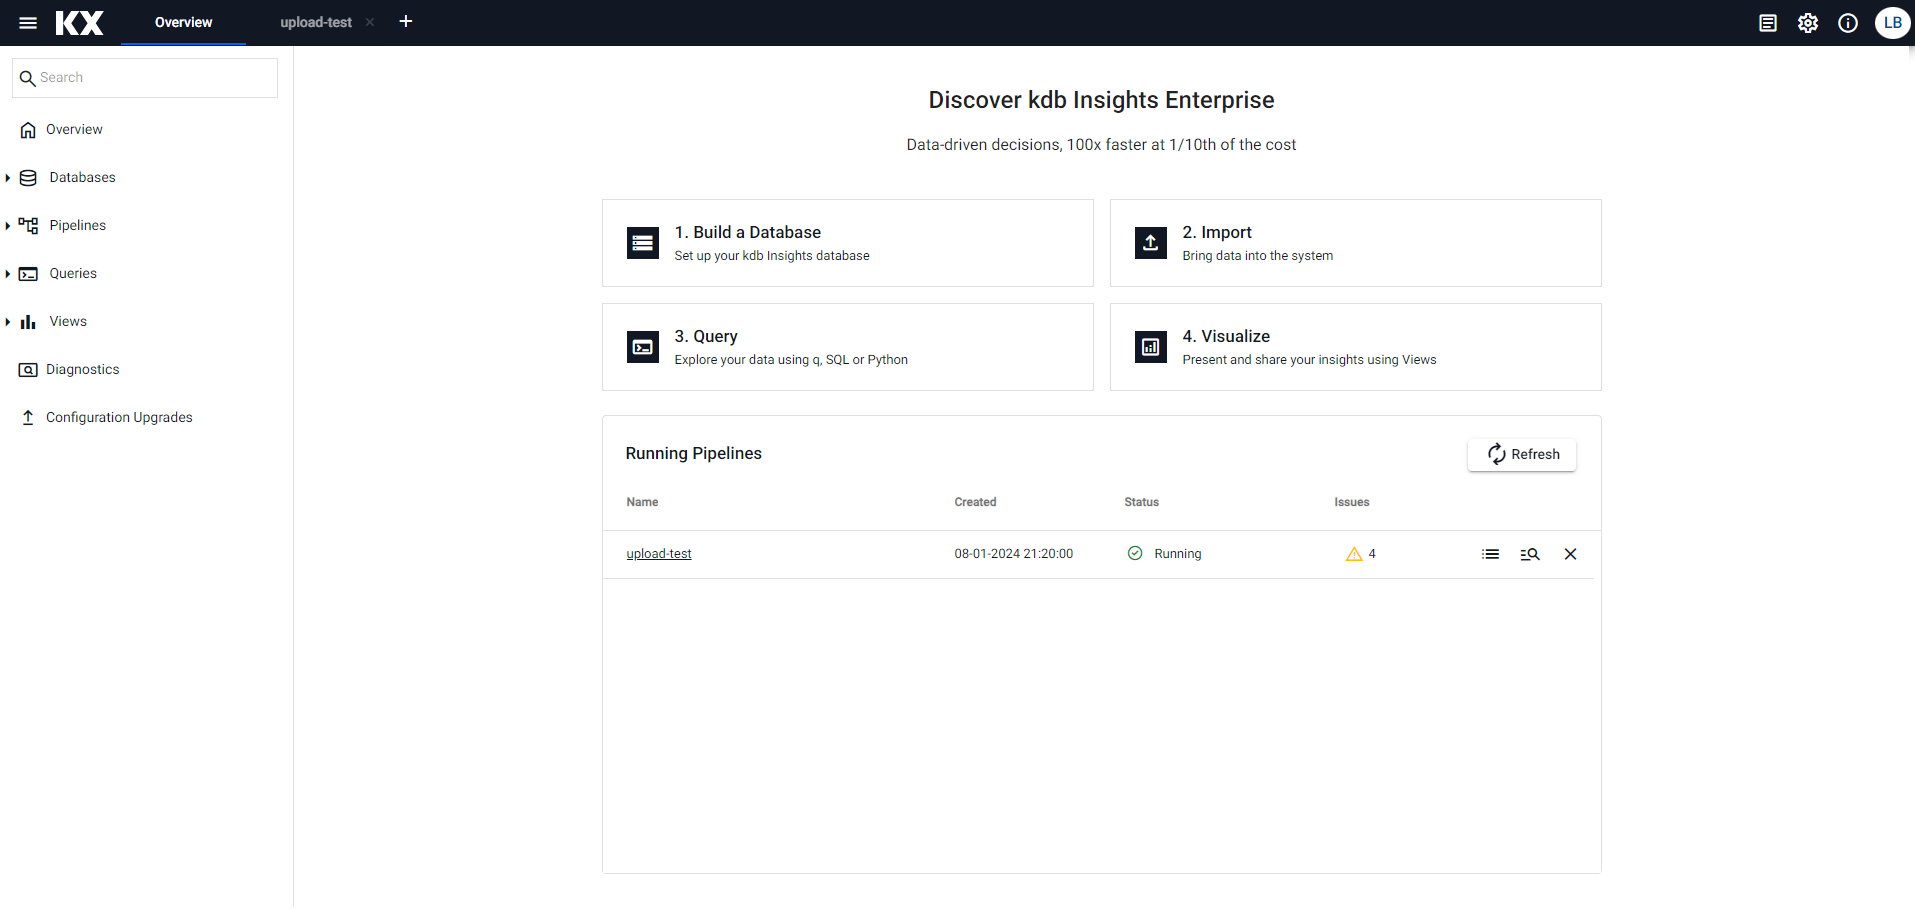Open the Build a Database card

[x=848, y=243]
